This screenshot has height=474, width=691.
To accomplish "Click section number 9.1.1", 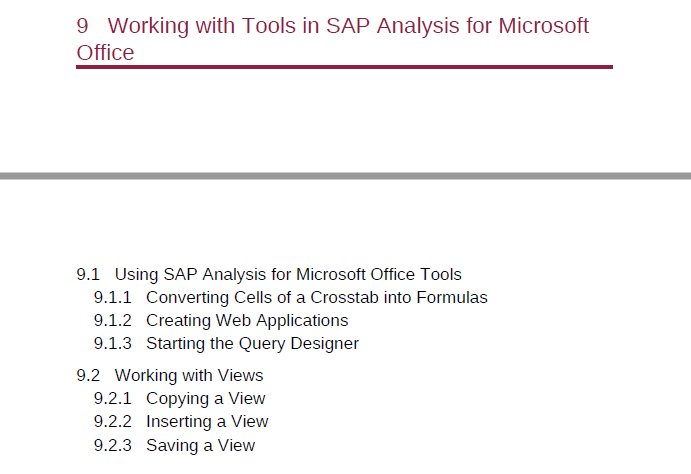I will pos(113,297).
